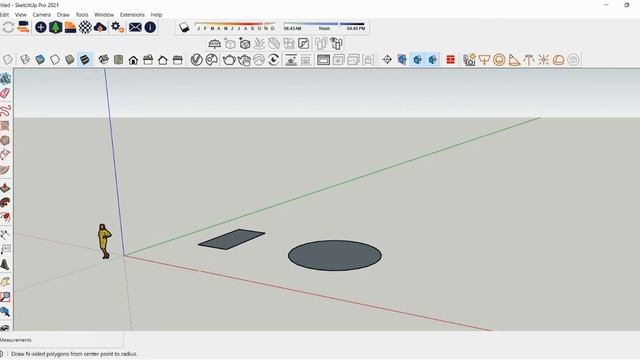Image resolution: width=640 pixels, height=360 pixels.
Task: Click the cube with star icon
Action: click(244, 43)
